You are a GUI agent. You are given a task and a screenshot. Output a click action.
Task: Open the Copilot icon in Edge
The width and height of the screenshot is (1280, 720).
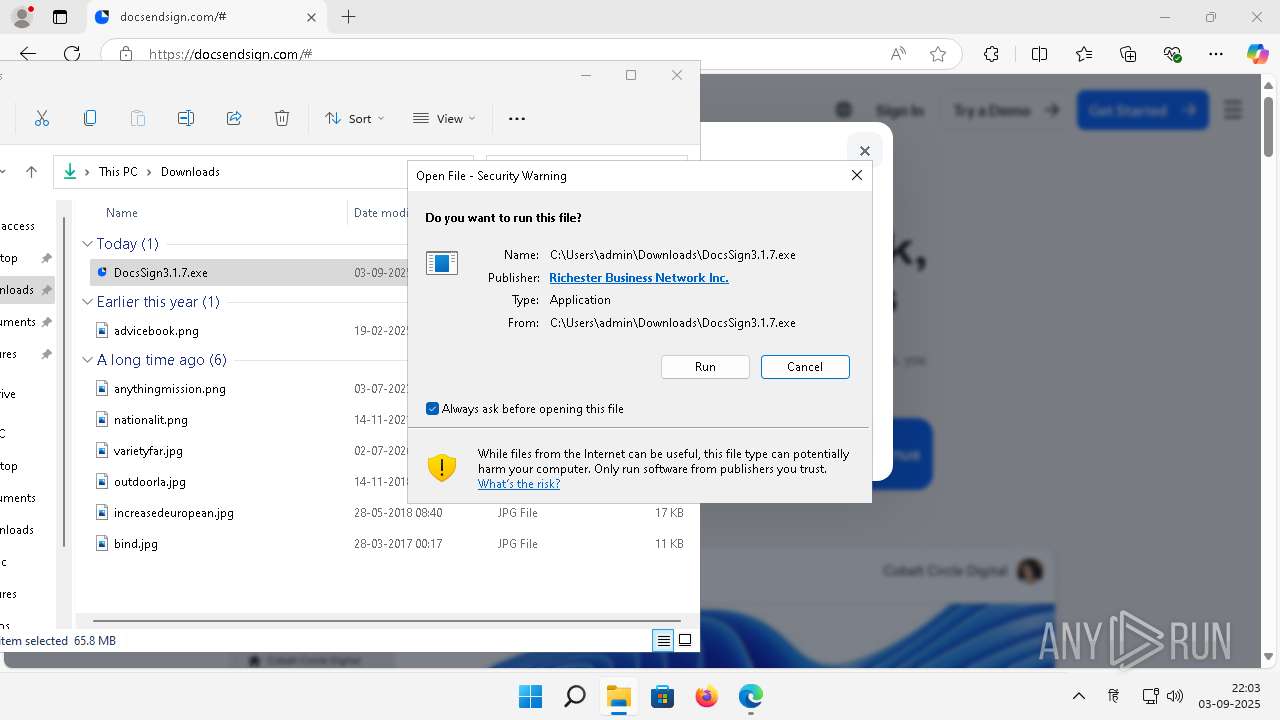click(1257, 54)
